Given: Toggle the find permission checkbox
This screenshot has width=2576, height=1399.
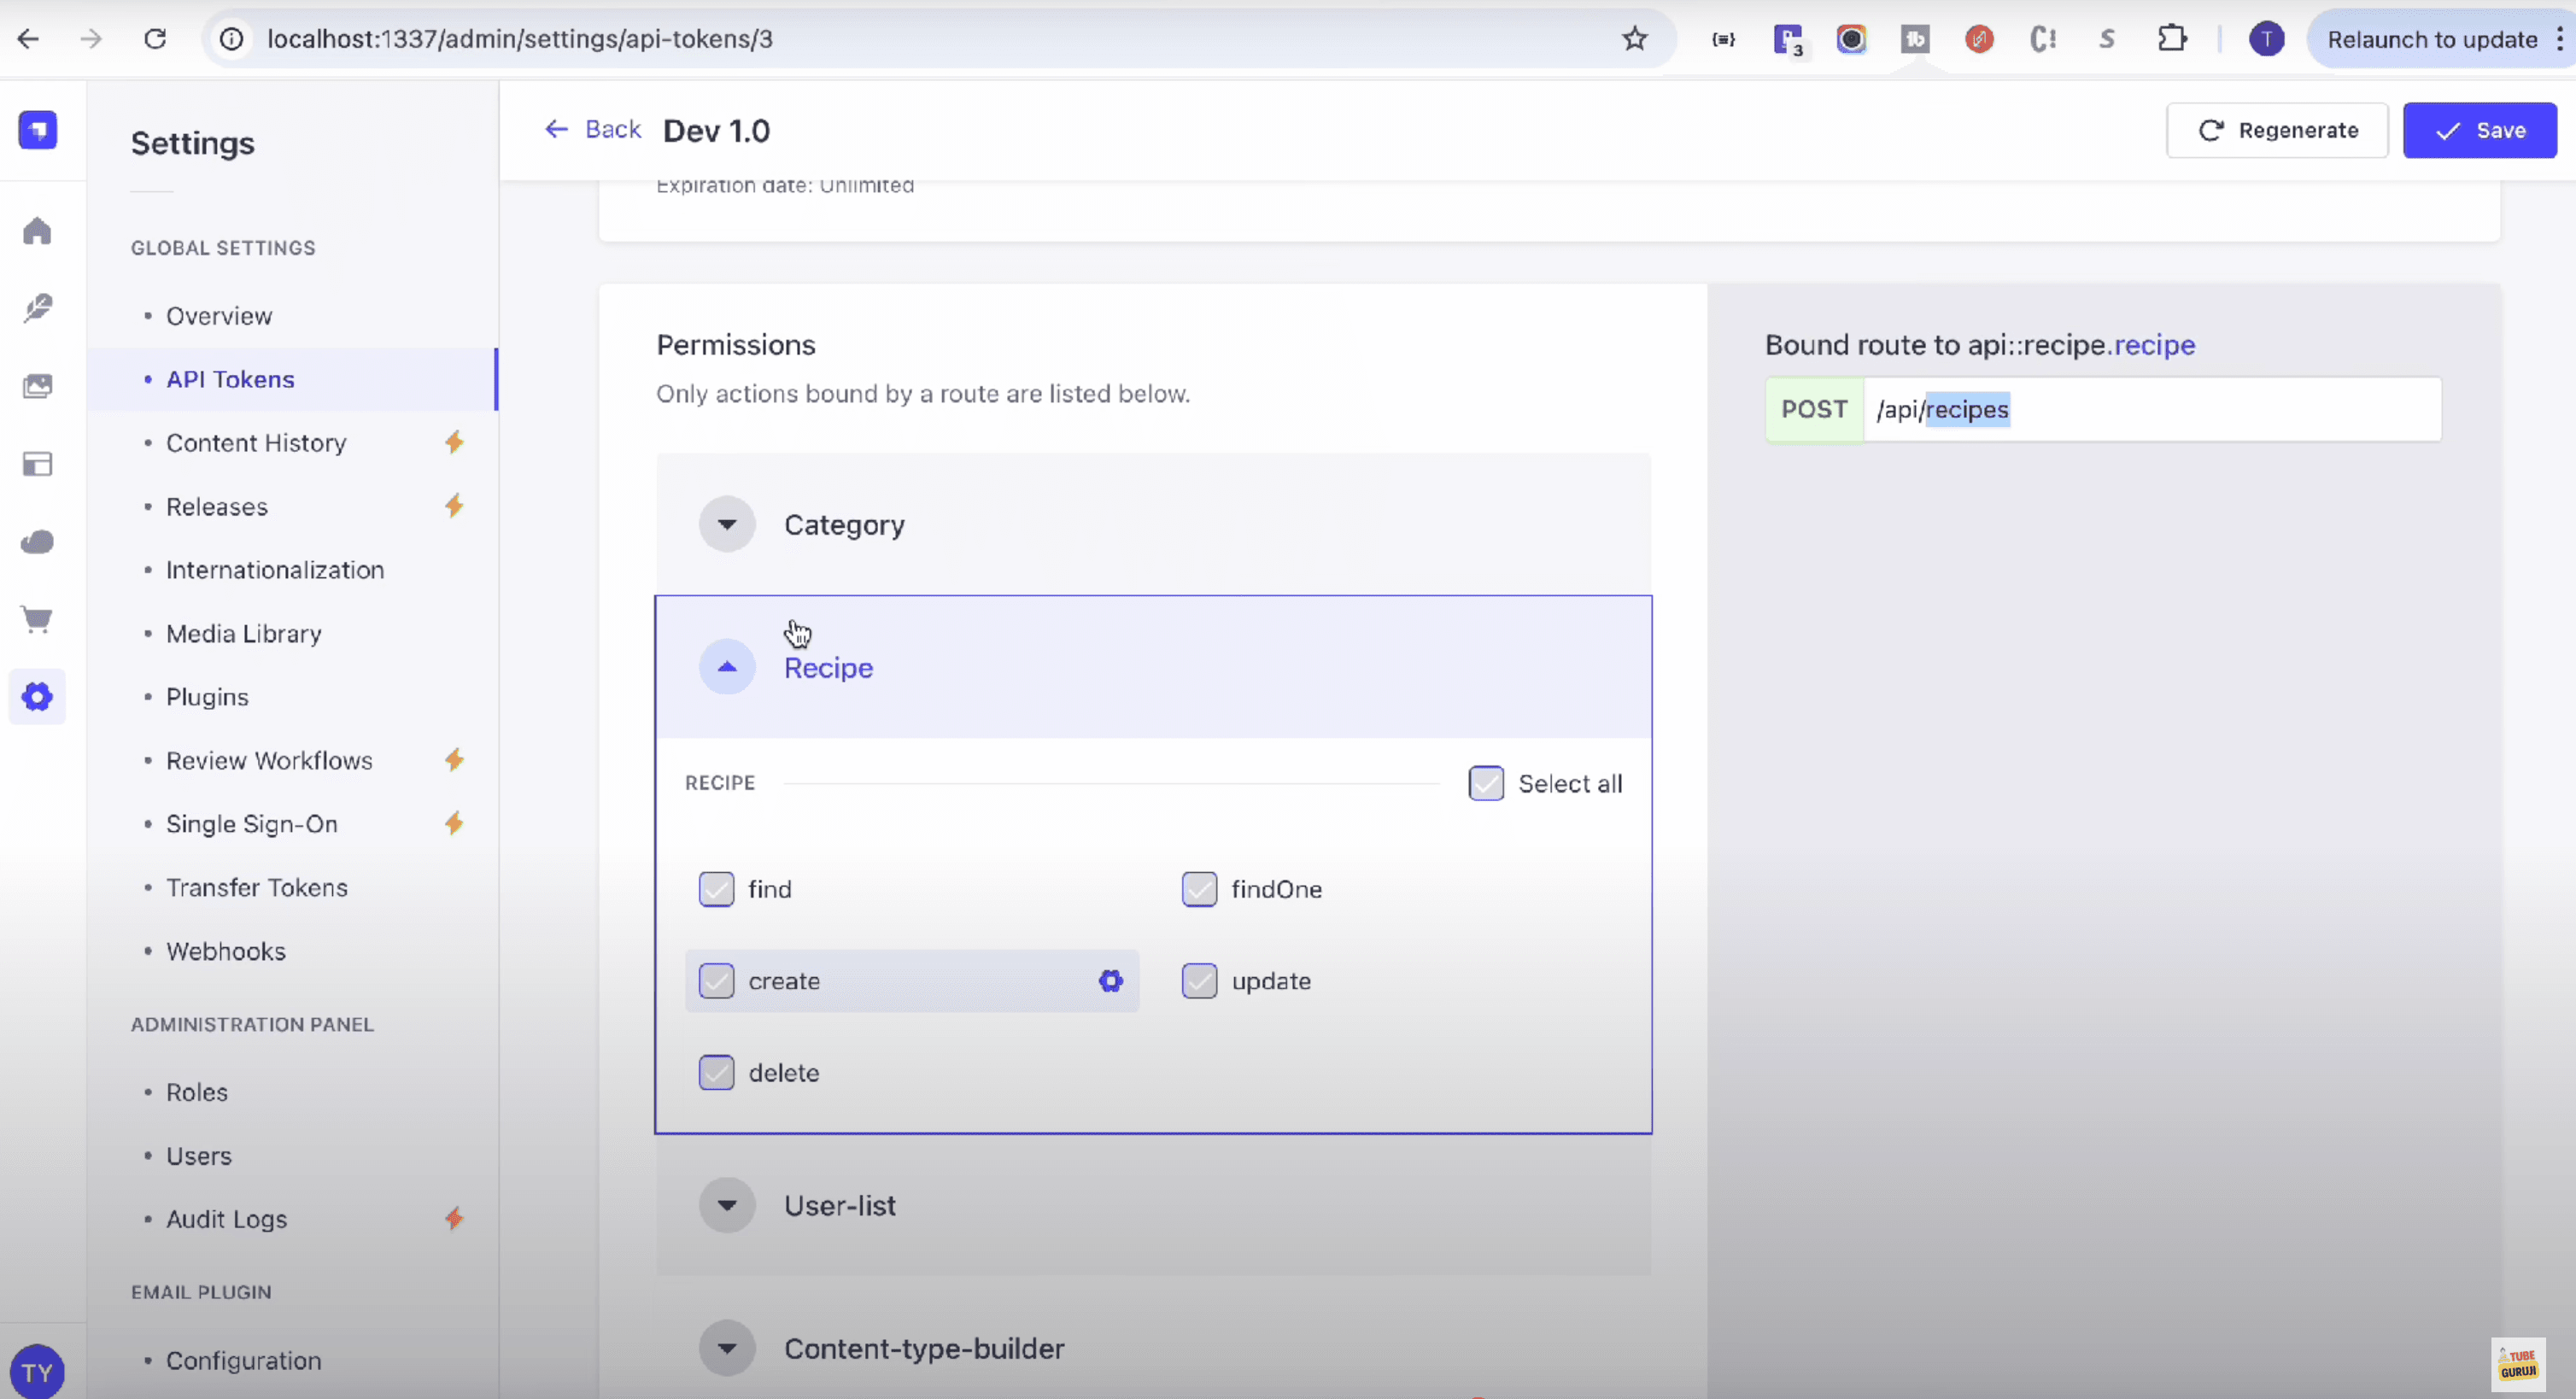Looking at the screenshot, I should click(716, 889).
